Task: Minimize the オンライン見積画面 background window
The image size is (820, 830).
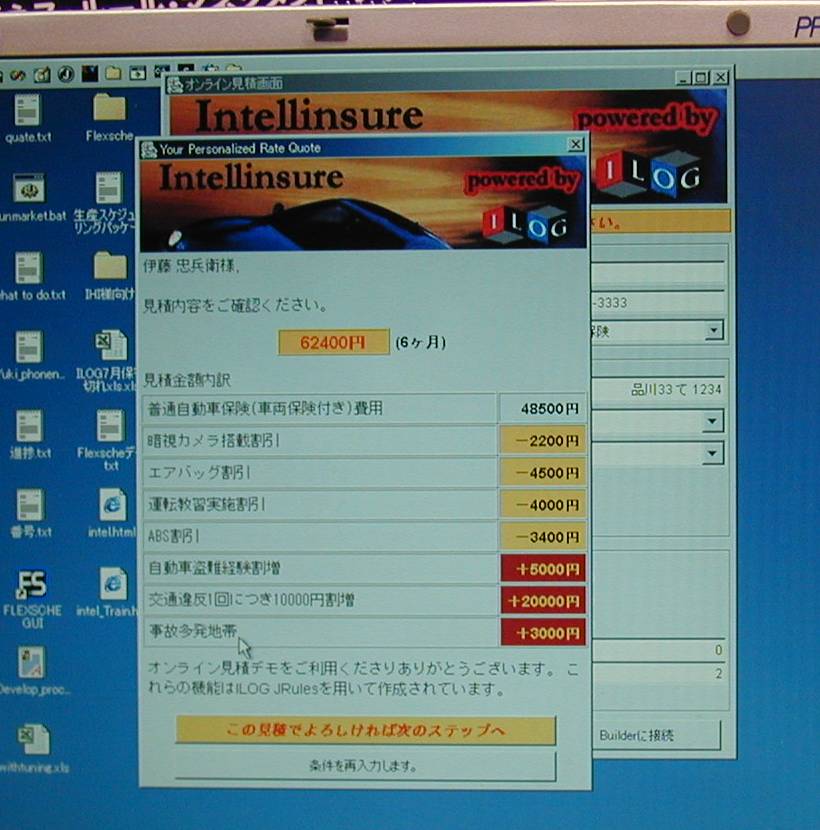Action: coord(684,79)
